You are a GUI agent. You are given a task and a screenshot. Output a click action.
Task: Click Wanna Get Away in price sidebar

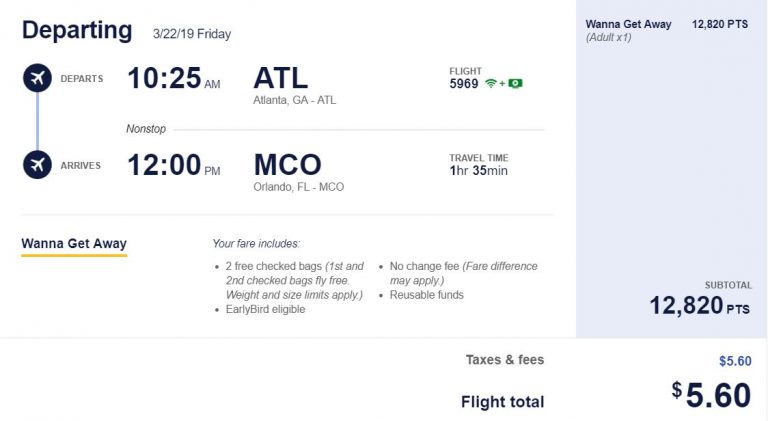(x=628, y=24)
